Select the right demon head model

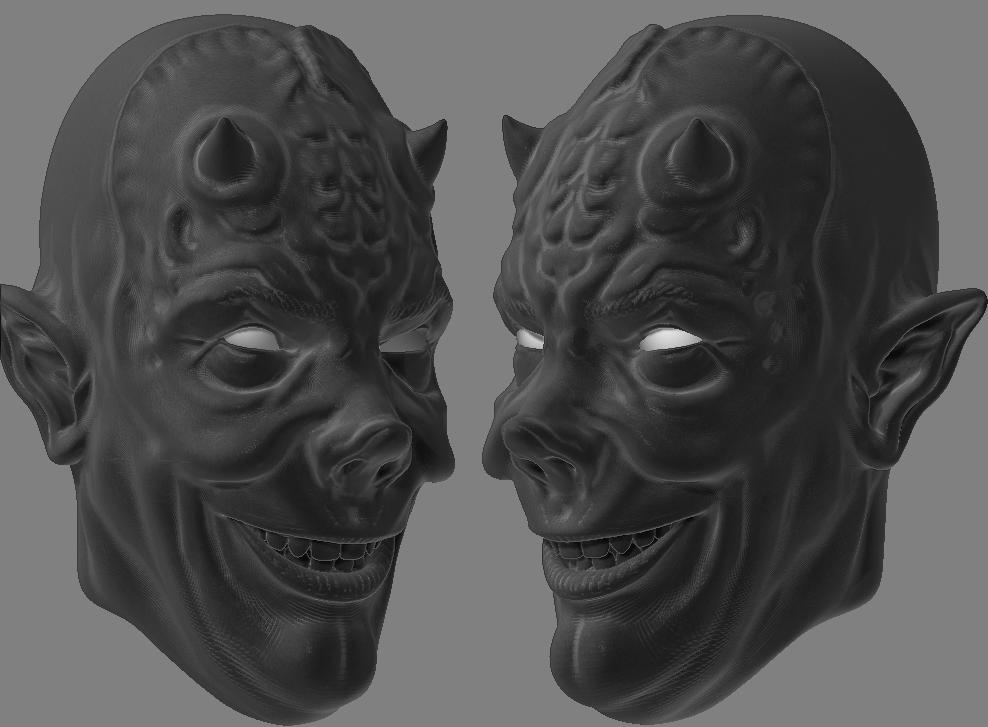point(734,372)
